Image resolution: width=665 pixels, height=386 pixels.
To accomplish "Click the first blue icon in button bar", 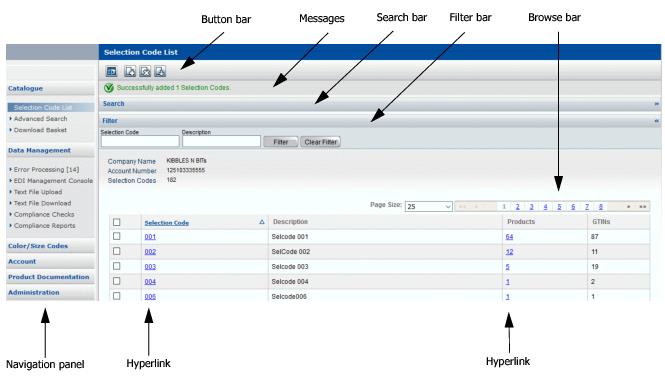I will coord(112,72).
